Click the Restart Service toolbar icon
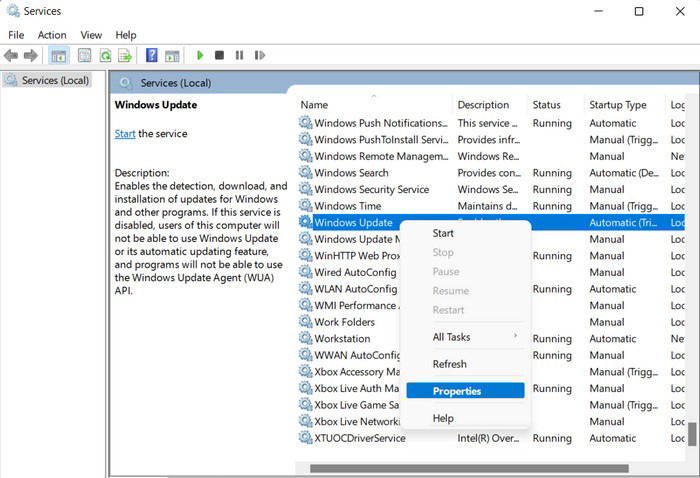This screenshot has width=700, height=478. point(260,55)
